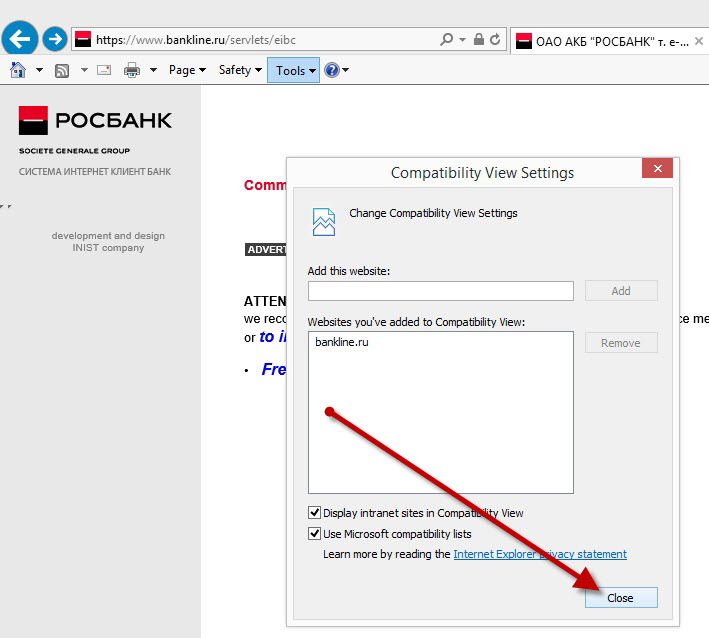Screen dimensions: 709x638
Task: Expand the Home button dropdown arrow
Action: (x=39, y=70)
